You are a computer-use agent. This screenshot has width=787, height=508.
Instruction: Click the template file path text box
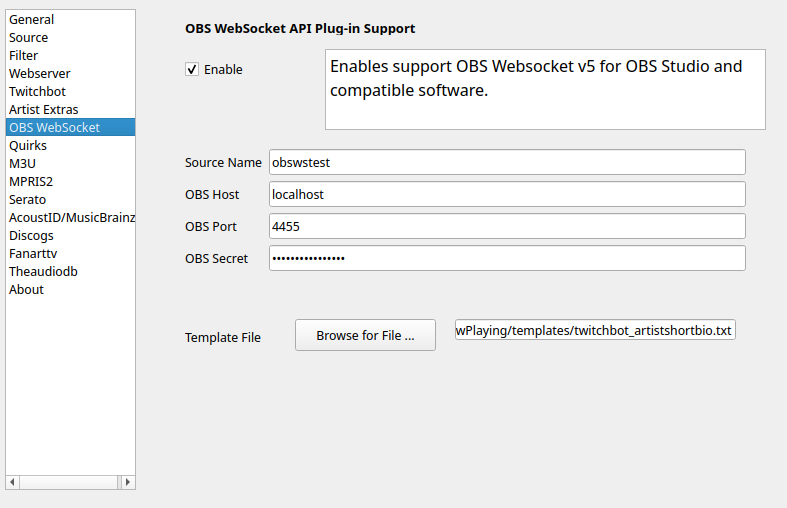point(595,330)
